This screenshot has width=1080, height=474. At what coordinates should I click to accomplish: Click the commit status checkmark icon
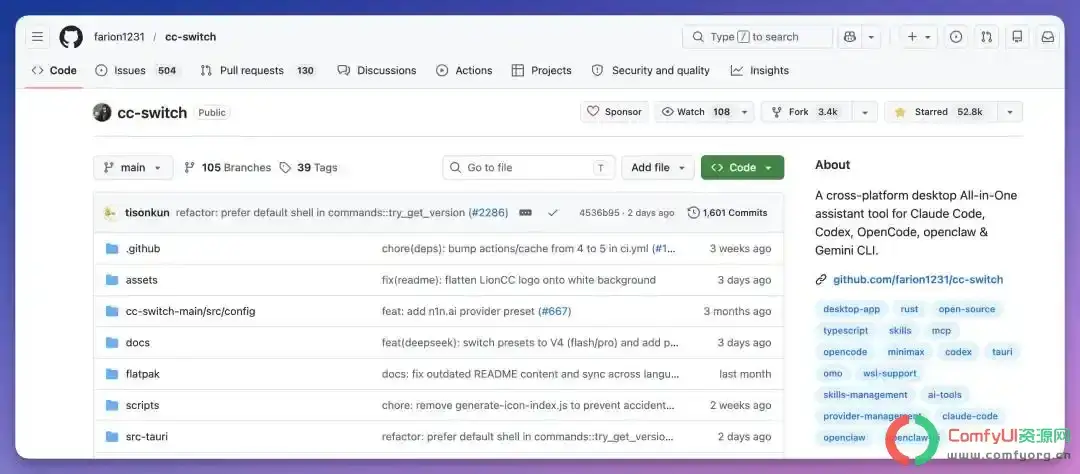point(552,213)
